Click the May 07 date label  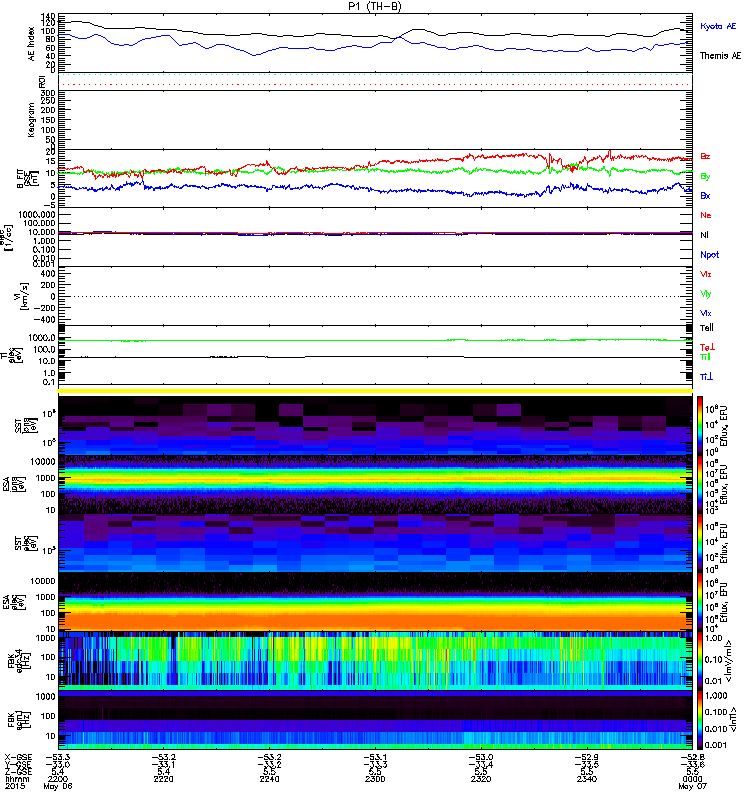coord(692,786)
